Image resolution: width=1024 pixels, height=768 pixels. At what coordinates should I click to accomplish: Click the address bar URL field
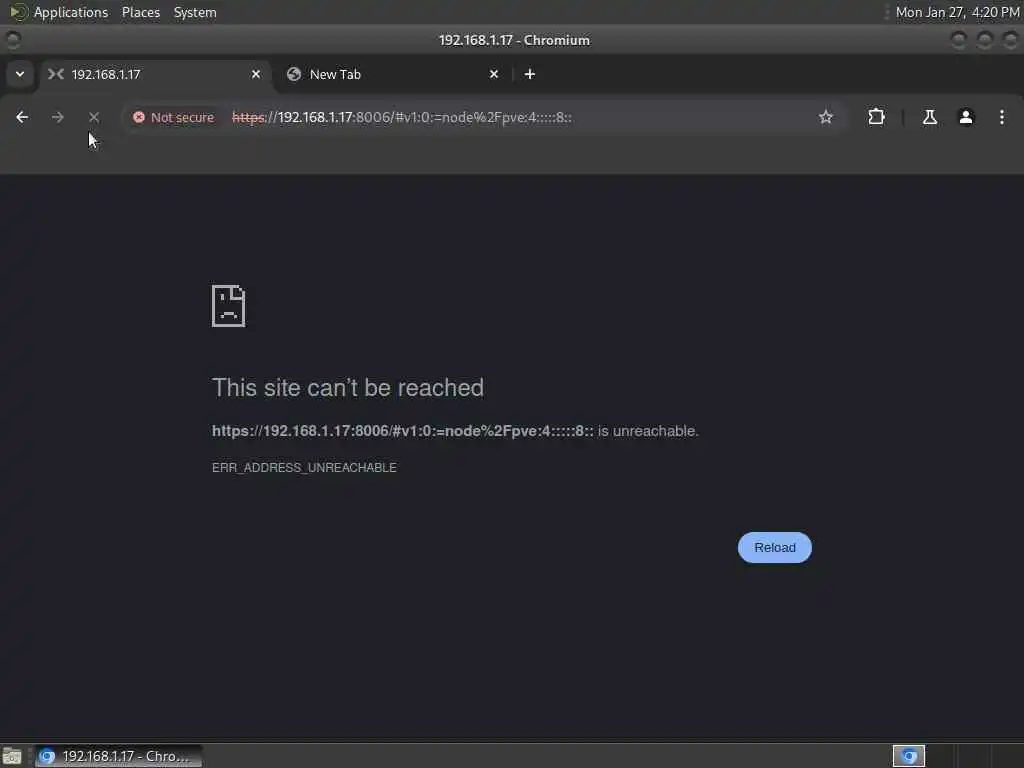tap(516, 117)
